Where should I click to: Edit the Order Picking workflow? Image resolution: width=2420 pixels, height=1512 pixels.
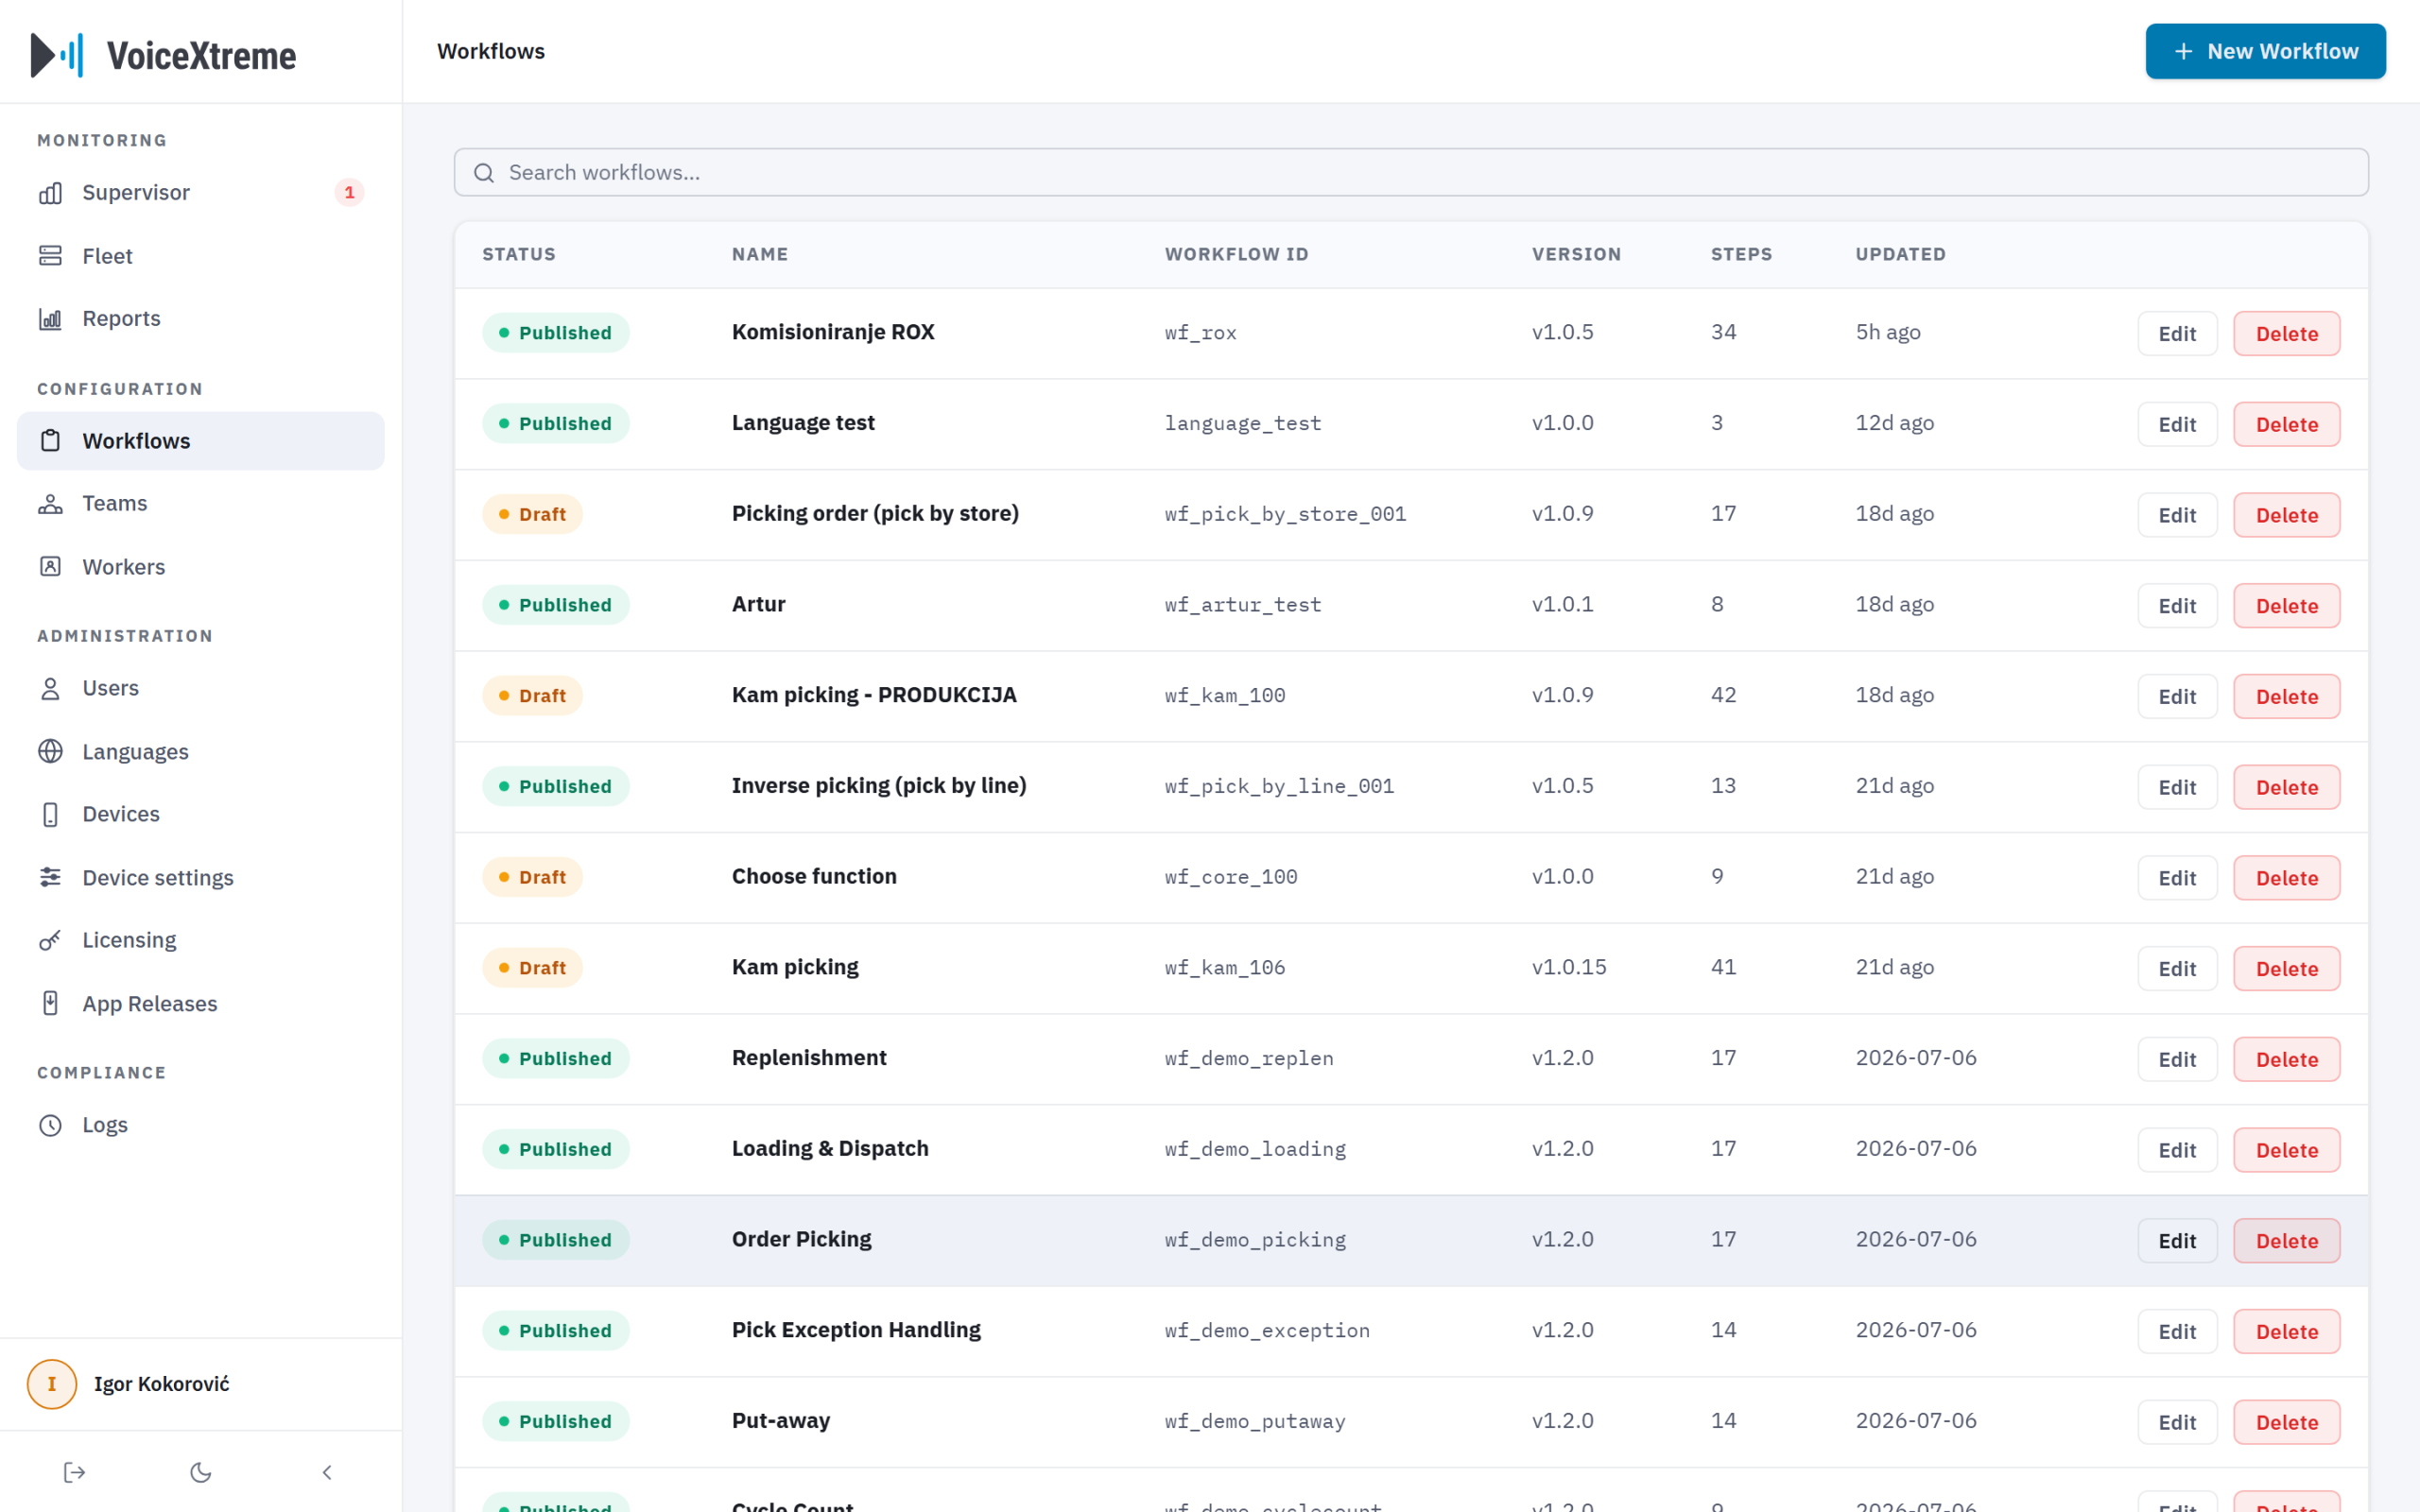2176,1242
